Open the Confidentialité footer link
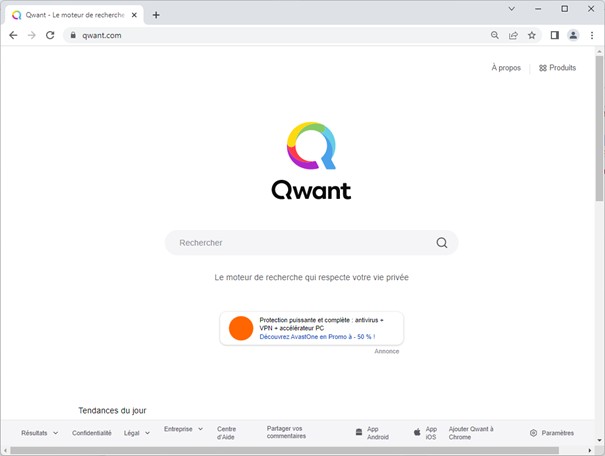The width and height of the screenshot is (605, 456). 91,433
